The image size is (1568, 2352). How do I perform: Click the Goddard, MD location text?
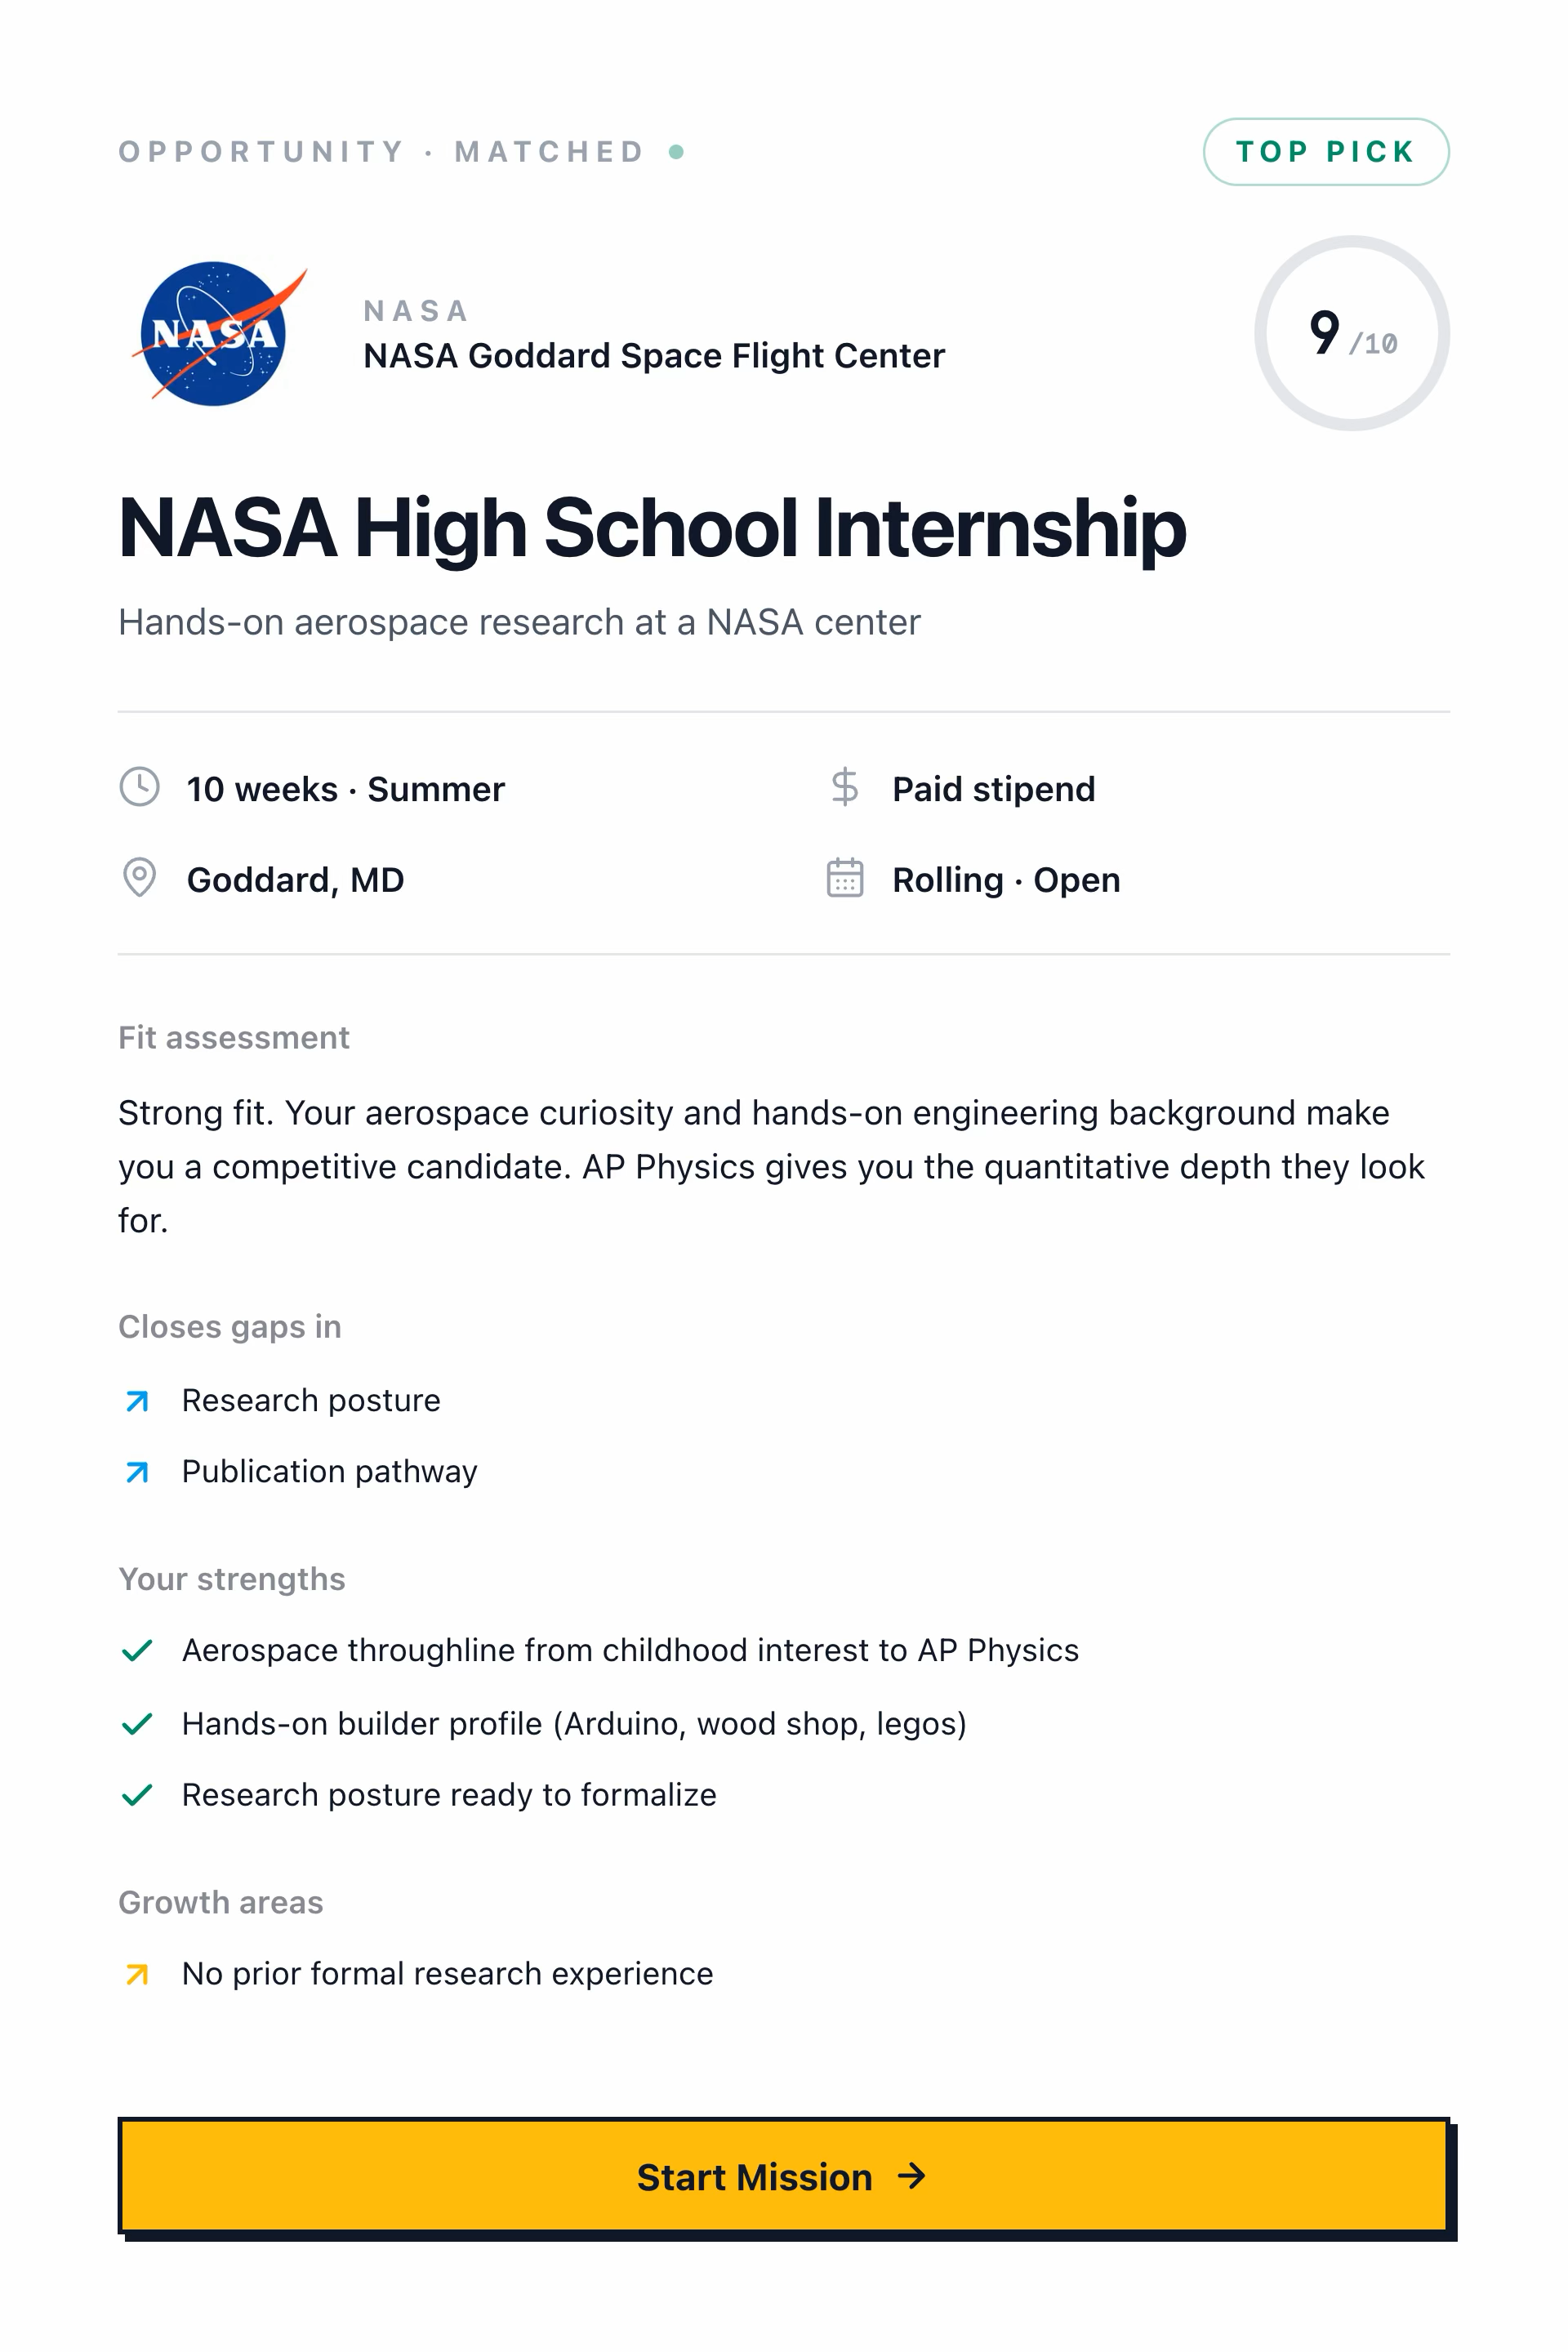click(295, 880)
